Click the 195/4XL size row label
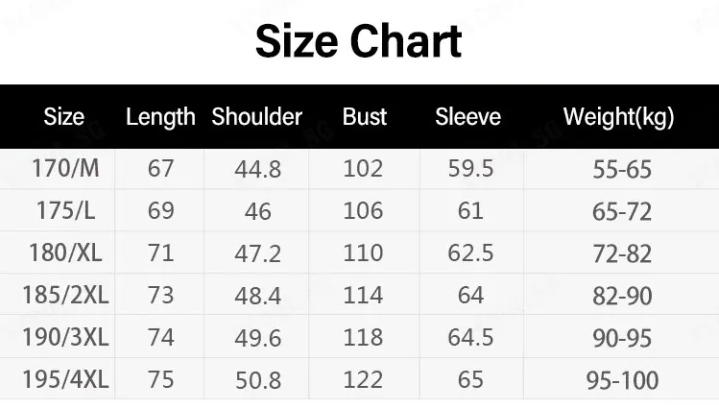Screen dimensions: 719x405 click(x=65, y=380)
